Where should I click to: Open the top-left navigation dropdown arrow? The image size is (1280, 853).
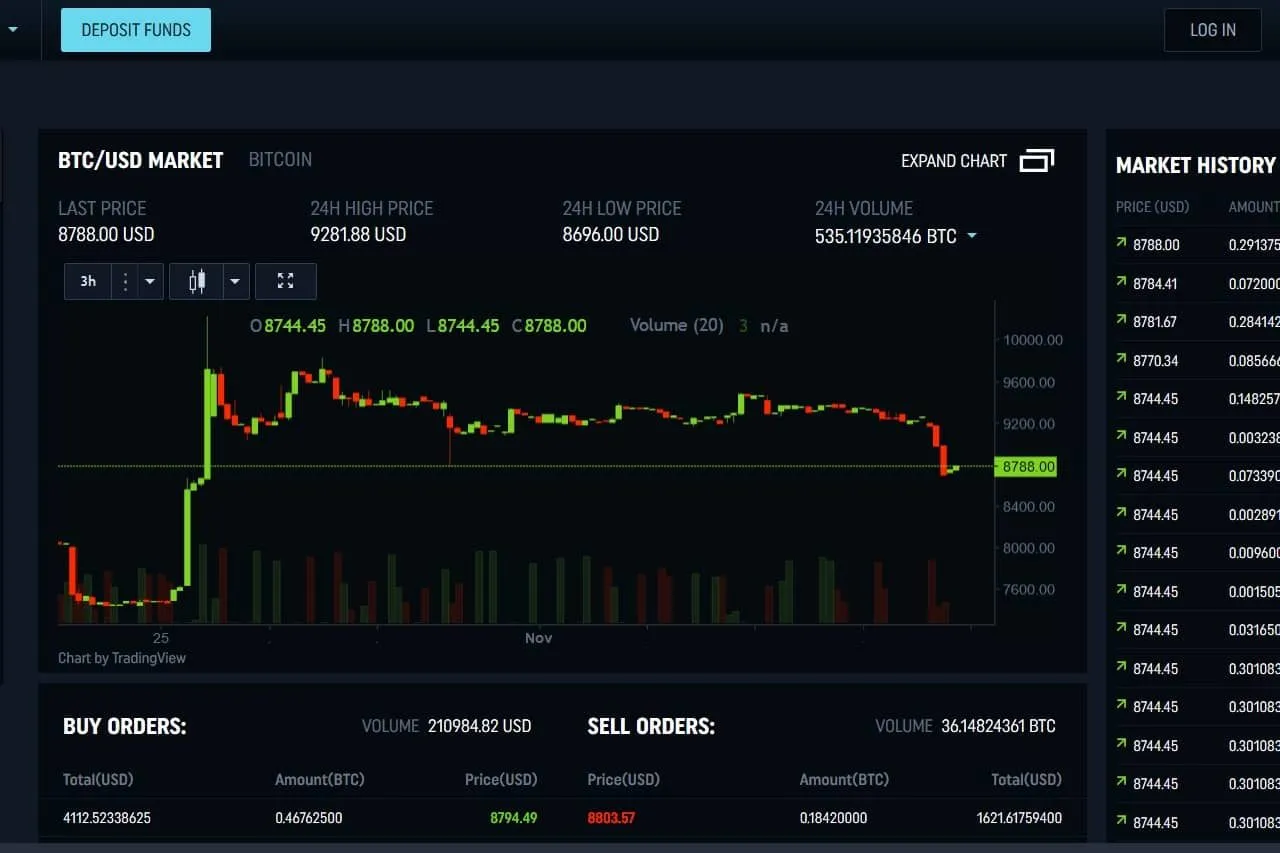pyautogui.click(x=13, y=30)
